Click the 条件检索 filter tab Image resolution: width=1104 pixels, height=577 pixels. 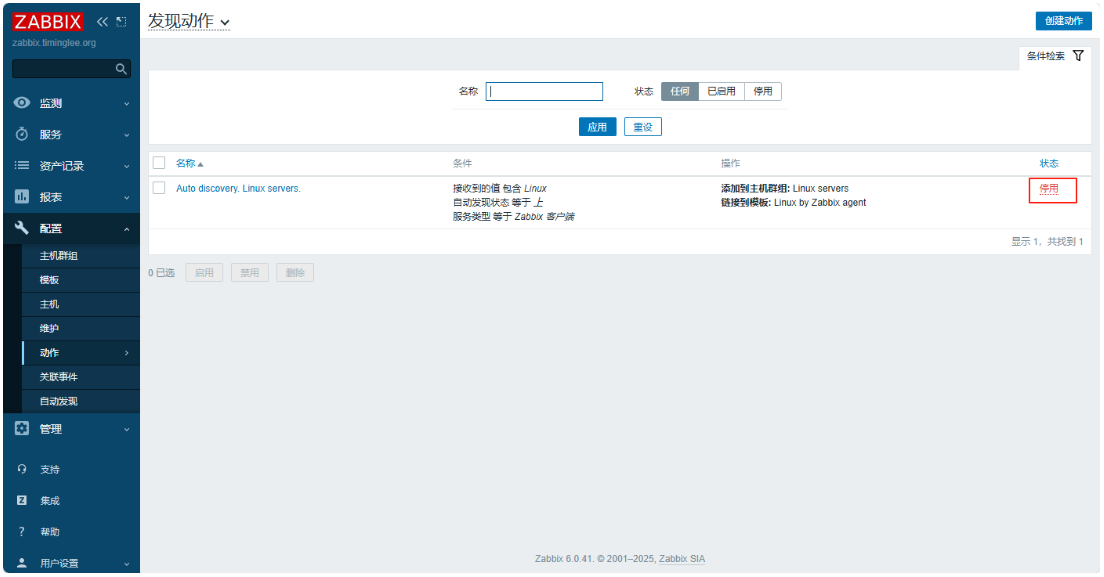1054,56
